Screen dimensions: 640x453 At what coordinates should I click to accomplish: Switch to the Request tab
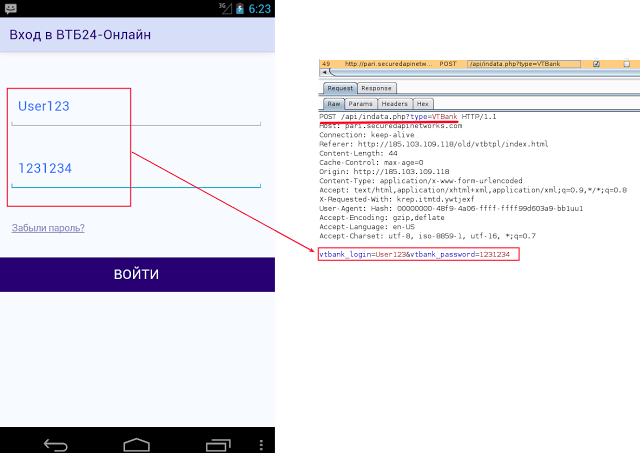pos(340,88)
